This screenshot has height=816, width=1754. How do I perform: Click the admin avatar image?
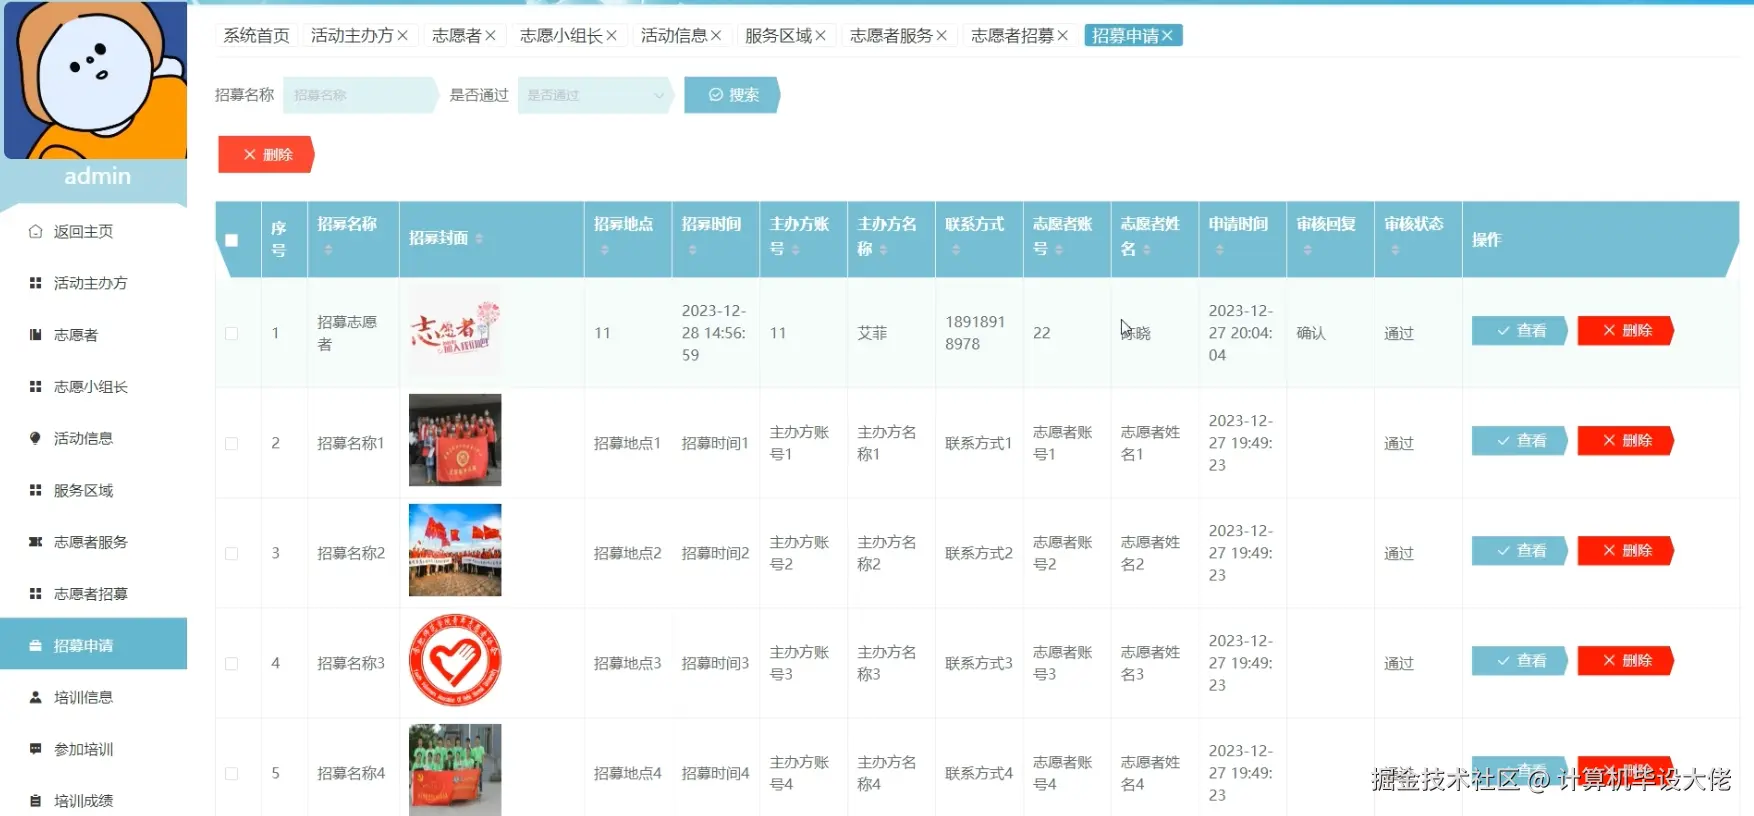tap(95, 80)
